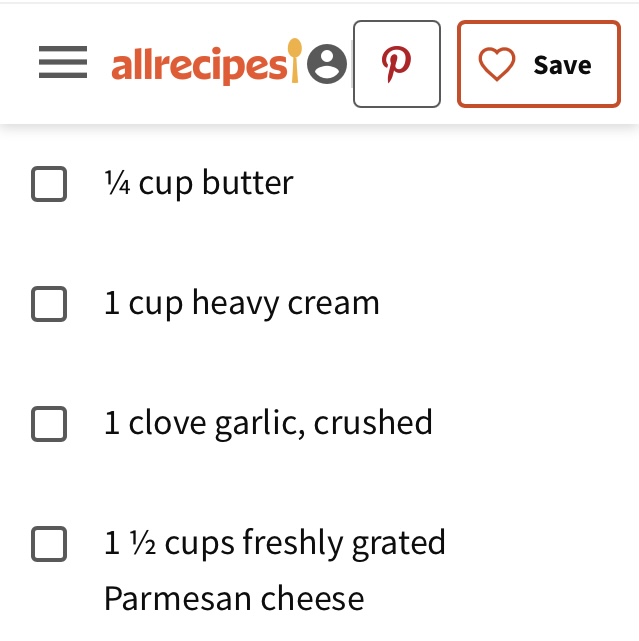The image size is (639, 641).
Task: Click the "1 ½ cups freshly grated" line
Action: 275,543
